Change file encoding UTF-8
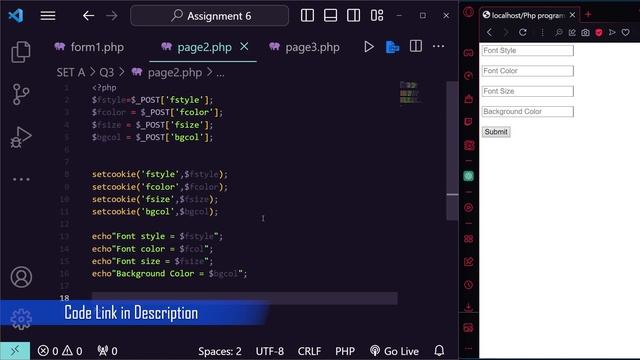The width and height of the screenshot is (640, 360). (x=269, y=351)
